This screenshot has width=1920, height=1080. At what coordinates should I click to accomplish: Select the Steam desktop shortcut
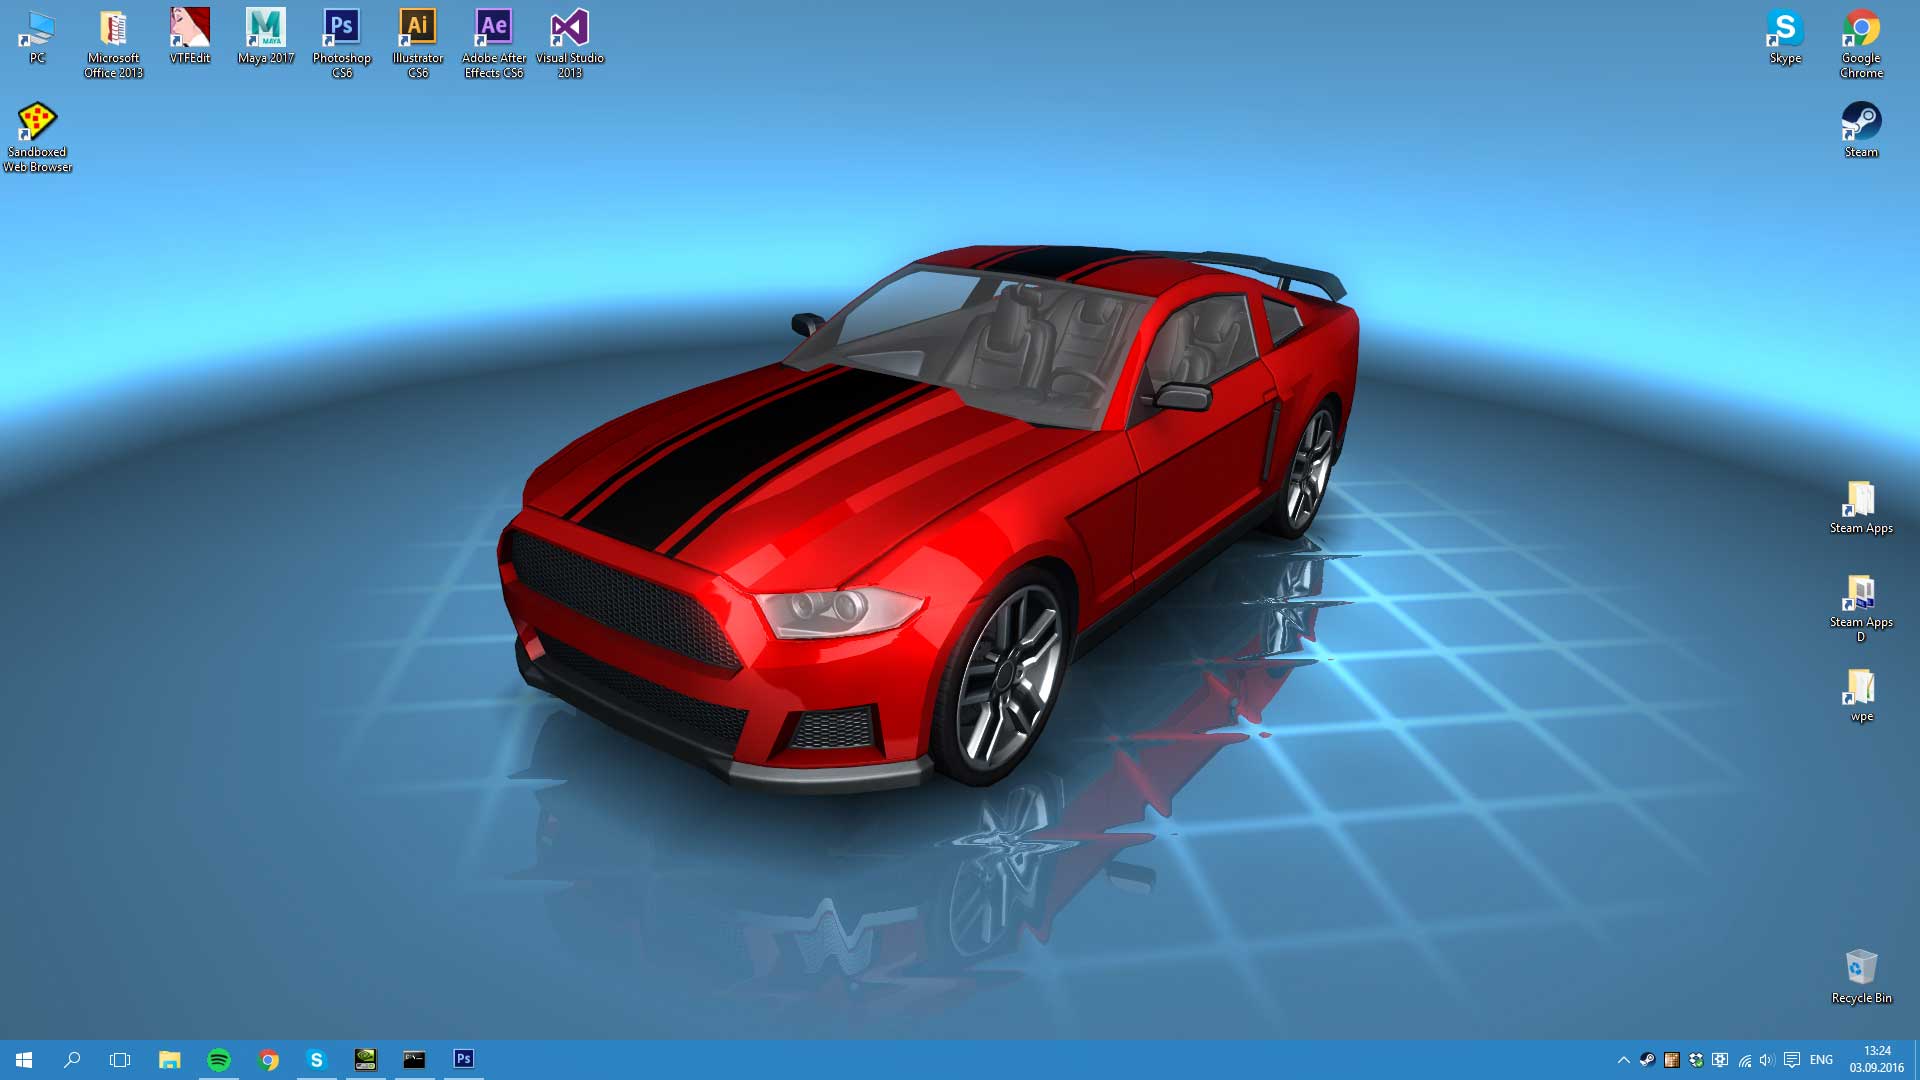(1861, 127)
